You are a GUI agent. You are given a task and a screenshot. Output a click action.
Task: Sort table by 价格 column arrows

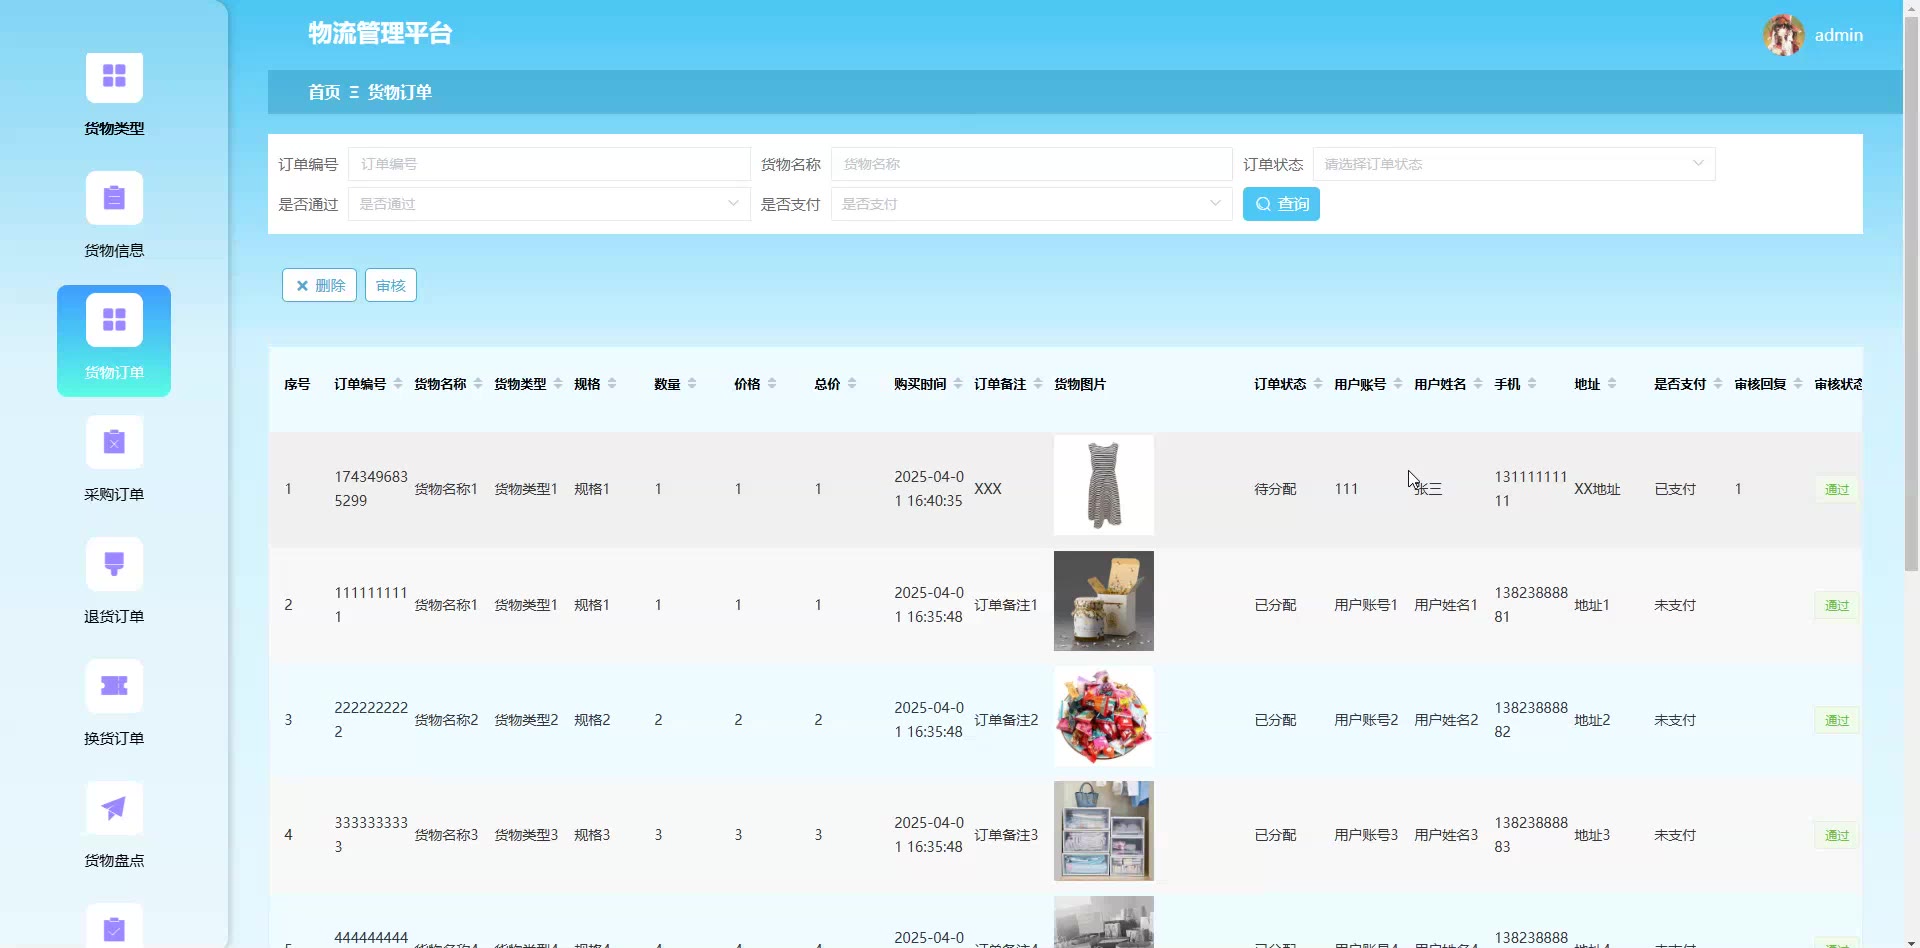772,384
